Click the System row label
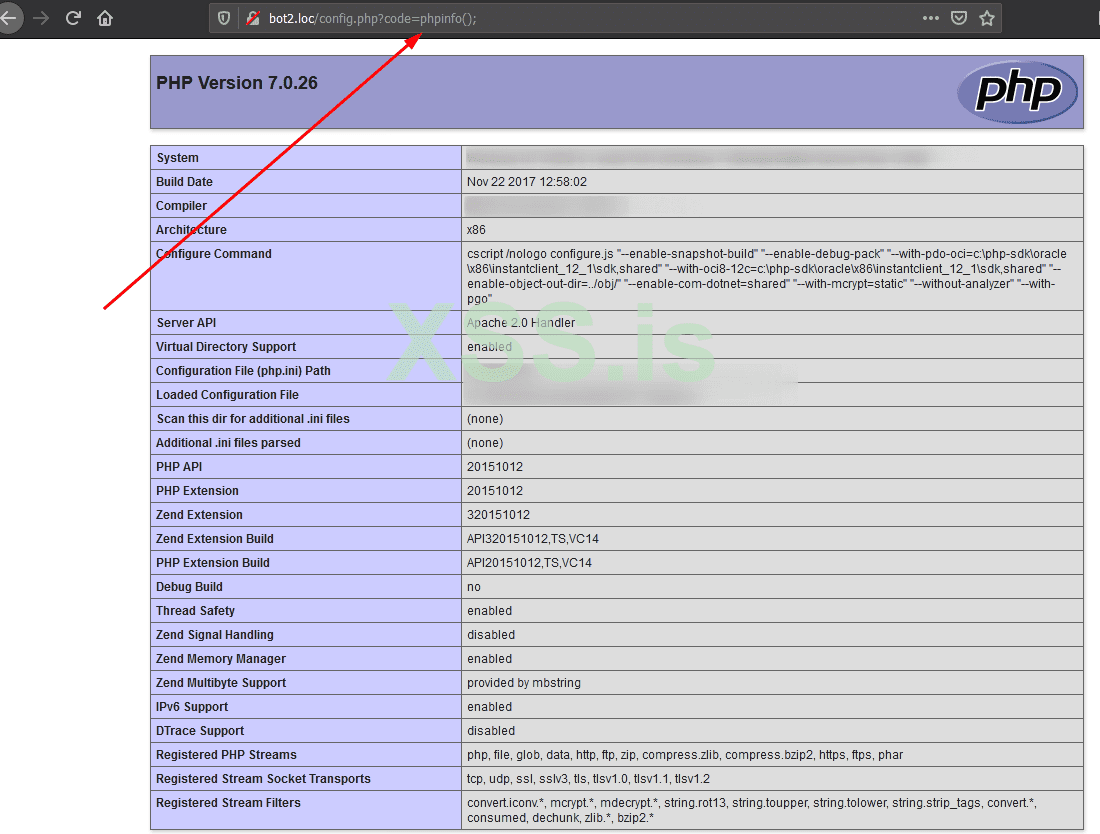This screenshot has height=834, width=1100. pyautogui.click(x=177, y=158)
